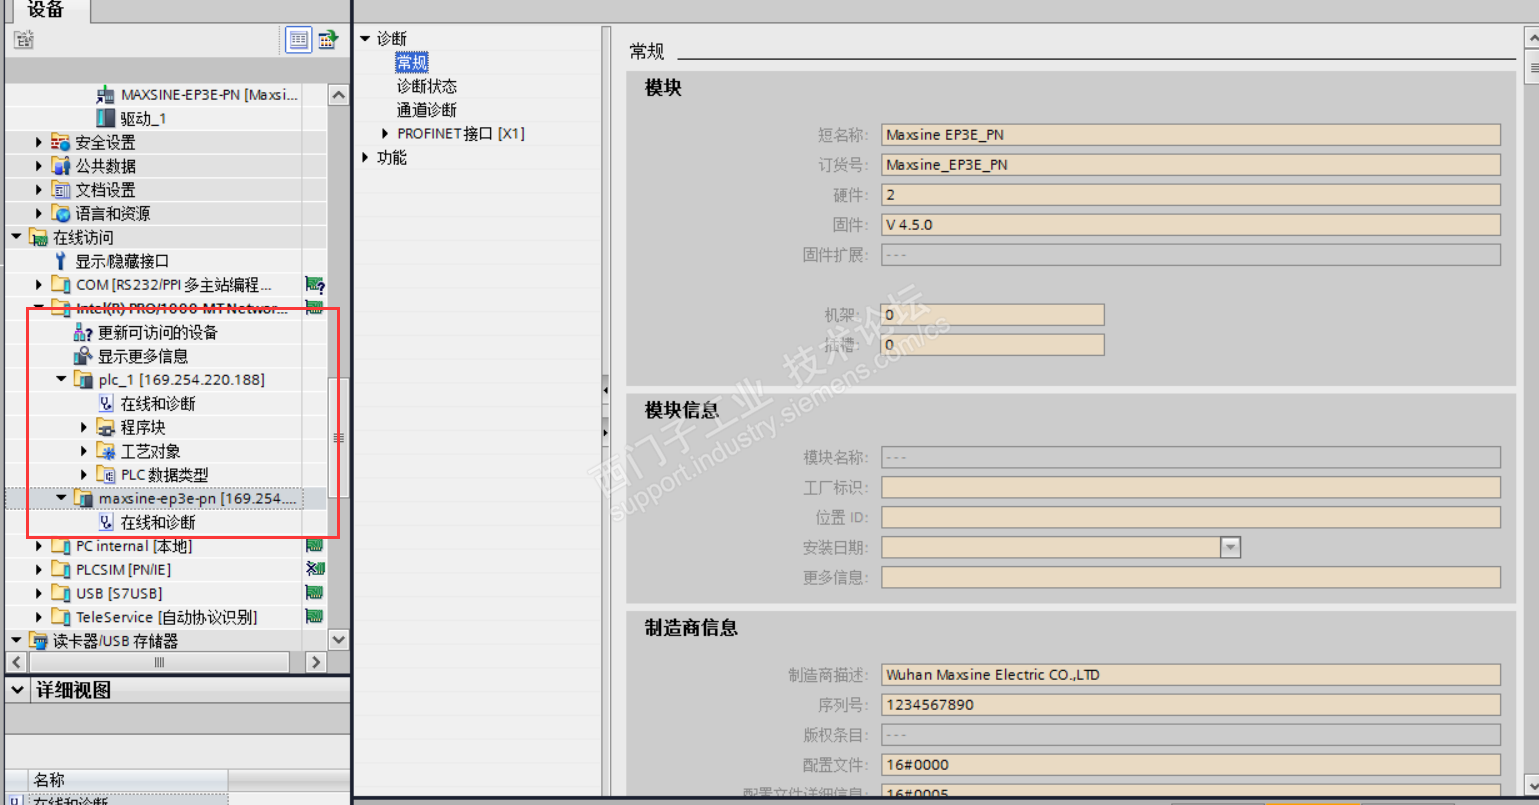Click into the 位置 ID field
1539x805 pixels.
coord(1191,517)
